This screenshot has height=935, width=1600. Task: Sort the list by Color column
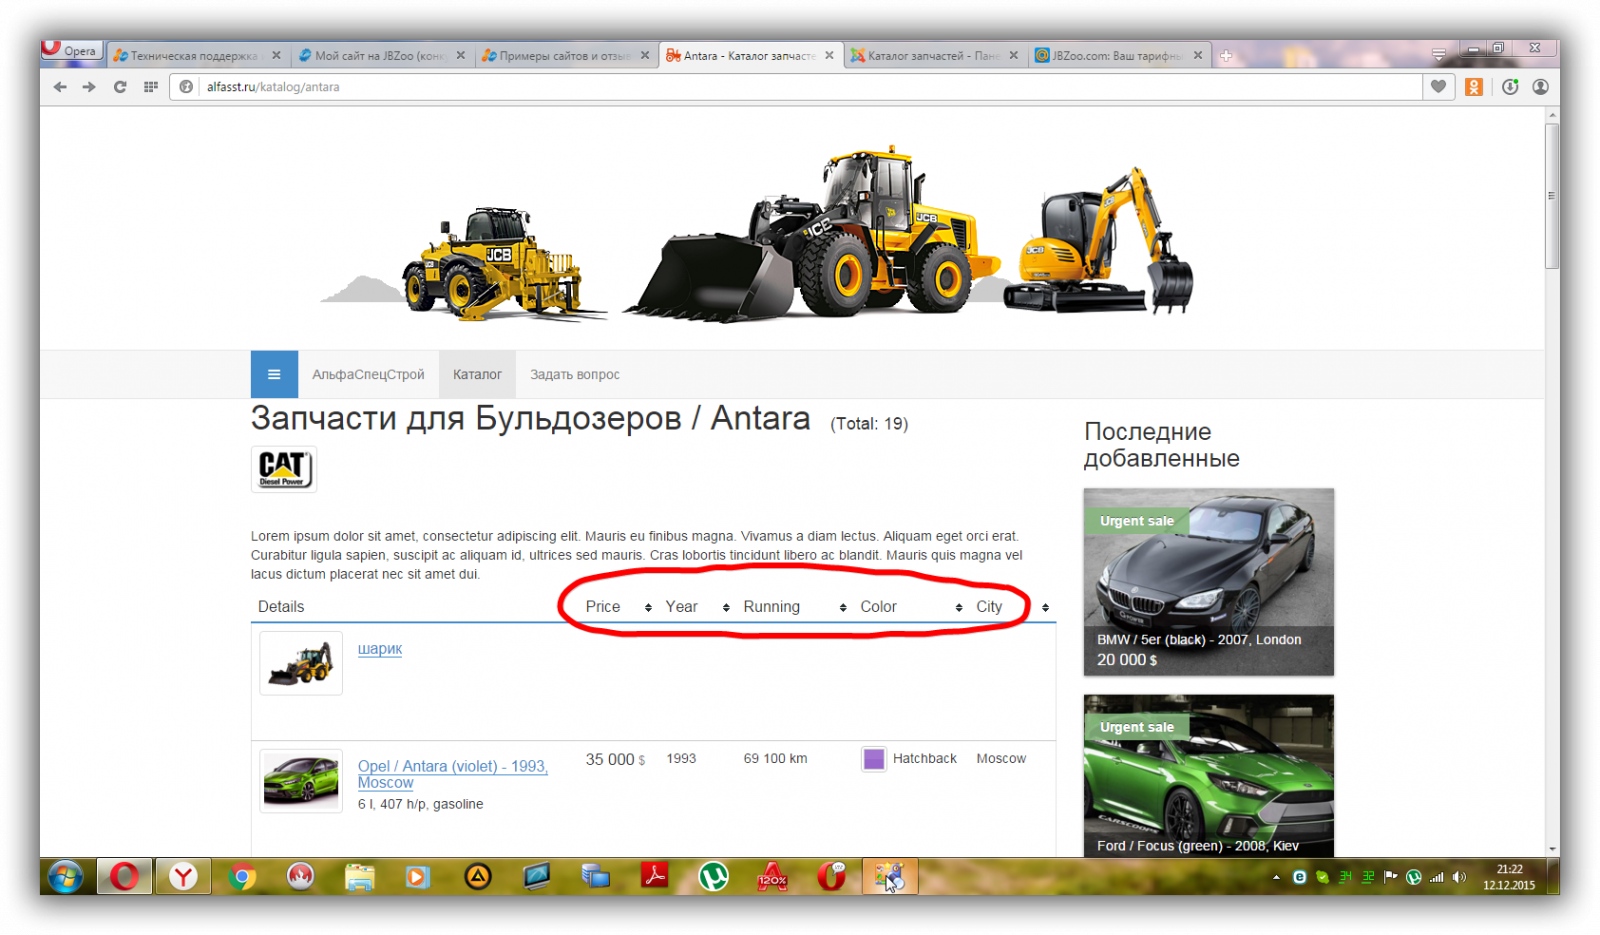click(x=878, y=607)
